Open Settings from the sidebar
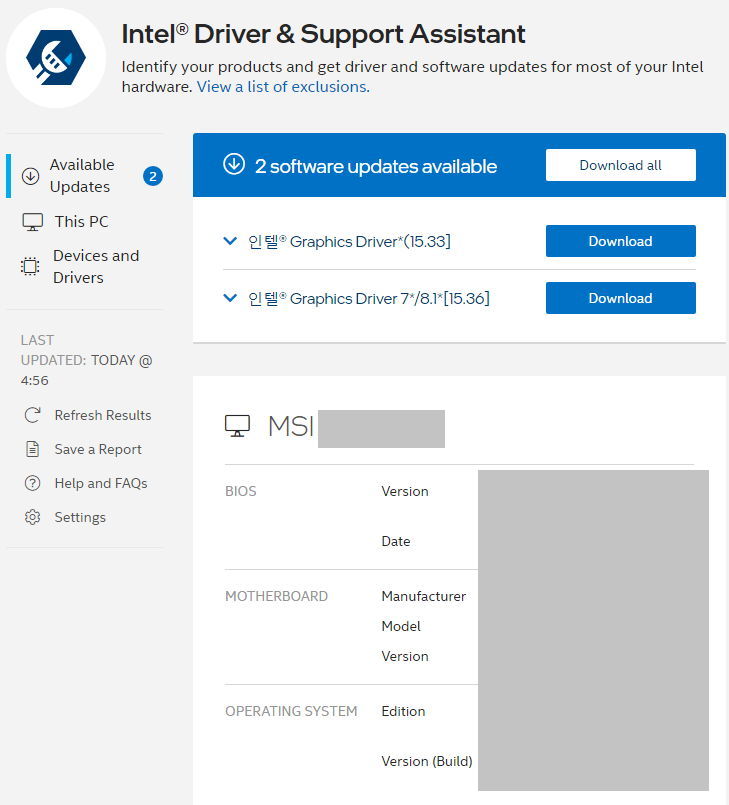 80,518
